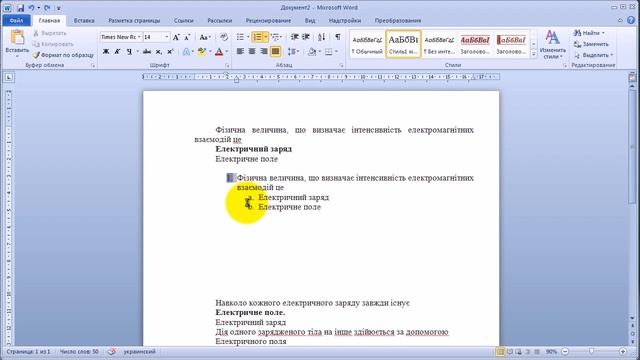Open the font name dropdown (Times New Roman)
The width and height of the screenshot is (640, 360).
pos(139,37)
